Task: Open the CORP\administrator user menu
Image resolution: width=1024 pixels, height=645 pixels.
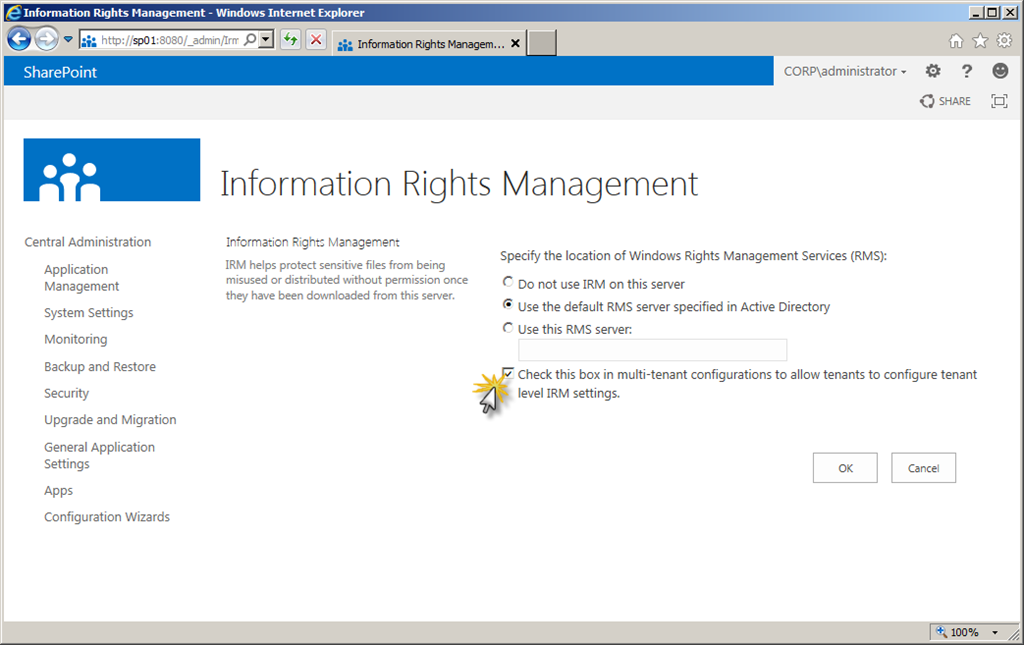Action: [845, 71]
